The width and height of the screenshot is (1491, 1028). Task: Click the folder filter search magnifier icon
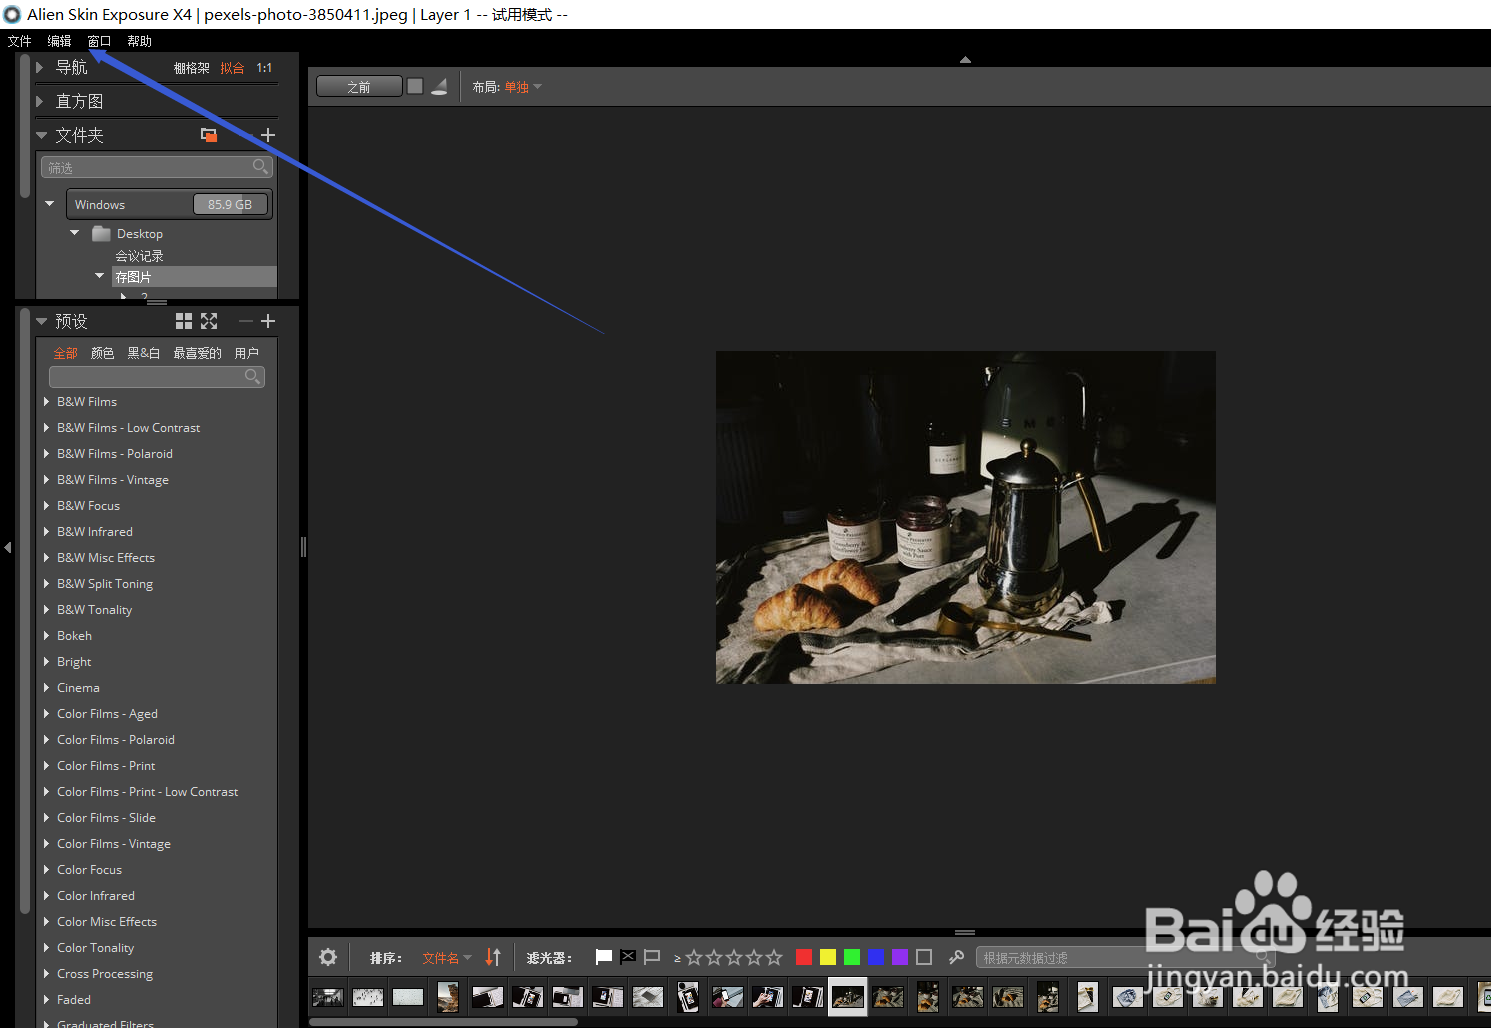pos(260,167)
